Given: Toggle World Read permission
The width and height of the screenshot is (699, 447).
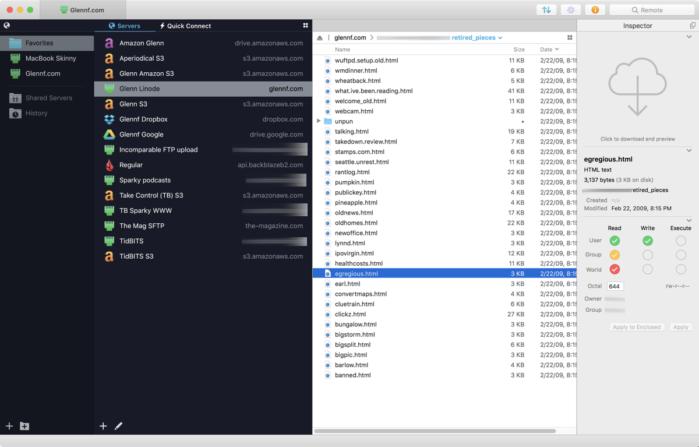Looking at the screenshot, I should tap(615, 269).
